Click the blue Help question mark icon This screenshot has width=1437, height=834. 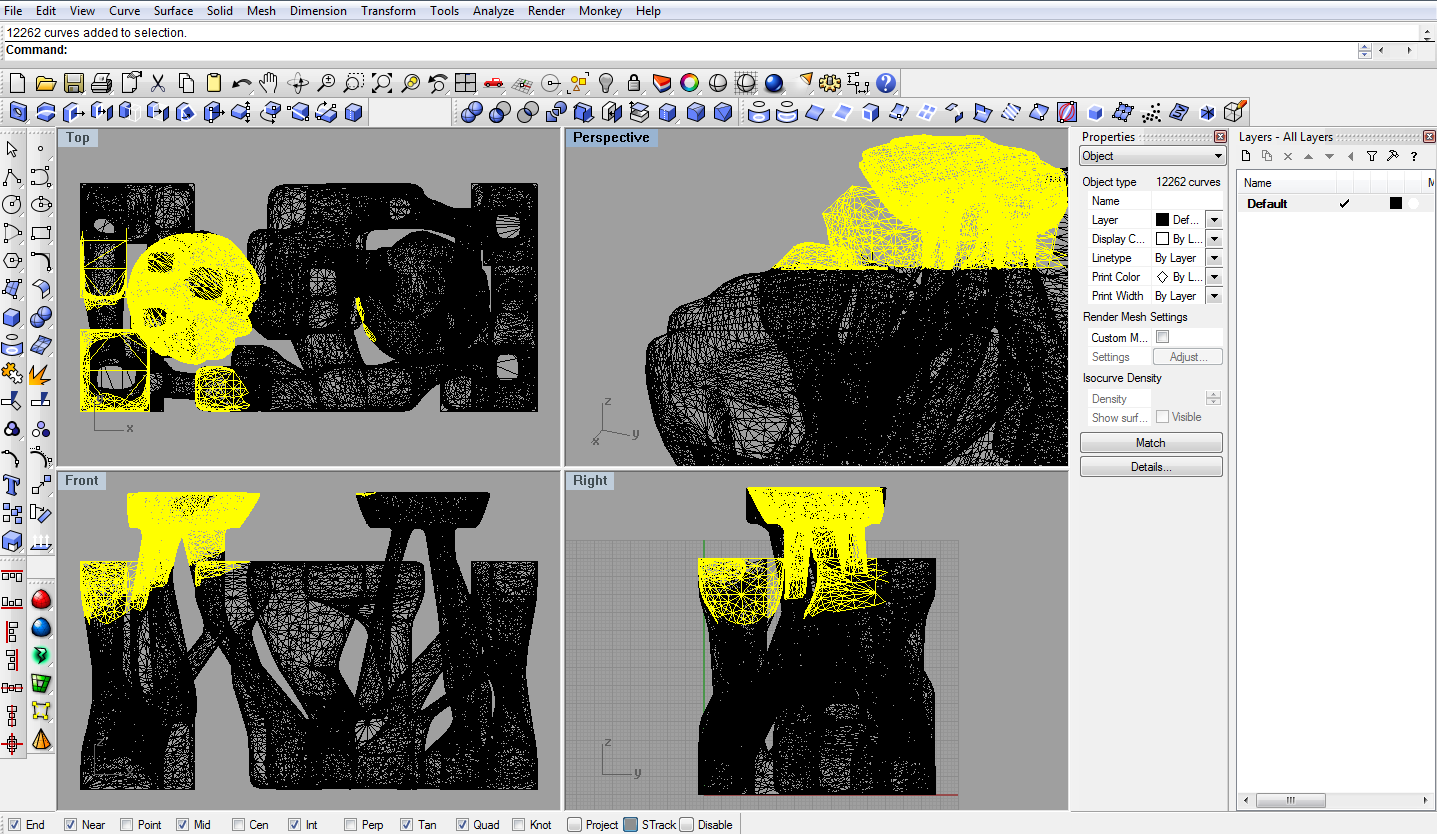click(x=886, y=83)
